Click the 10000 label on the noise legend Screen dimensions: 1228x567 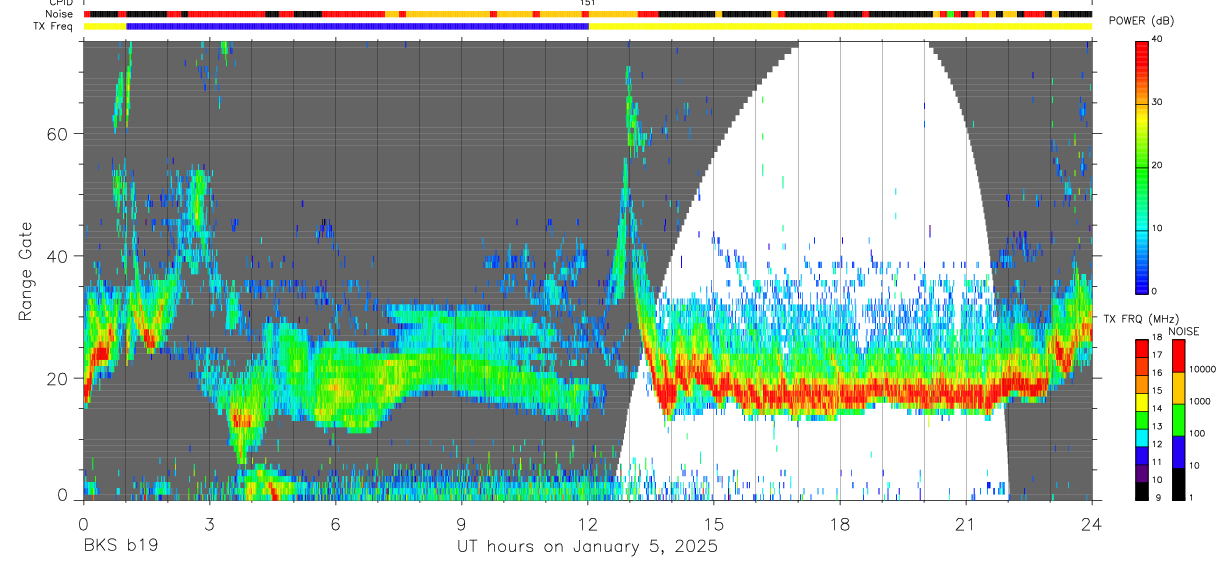[1203, 369]
